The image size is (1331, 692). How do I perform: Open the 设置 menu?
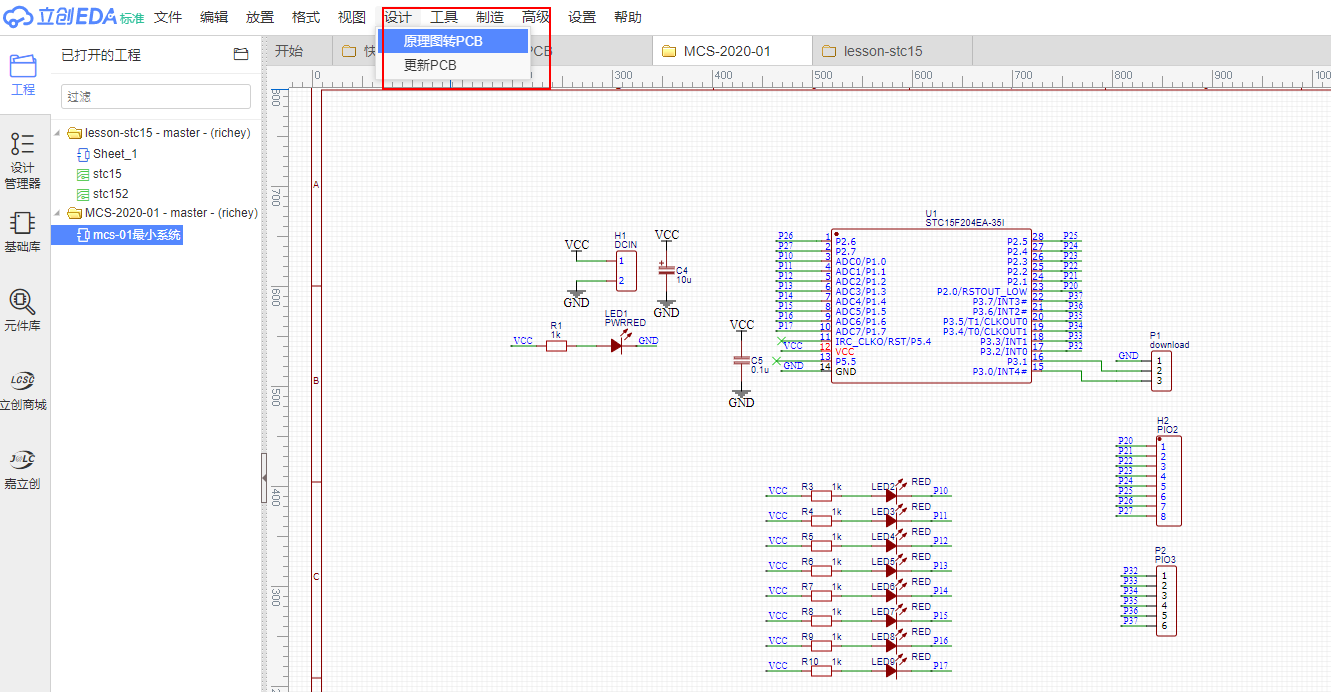point(582,17)
